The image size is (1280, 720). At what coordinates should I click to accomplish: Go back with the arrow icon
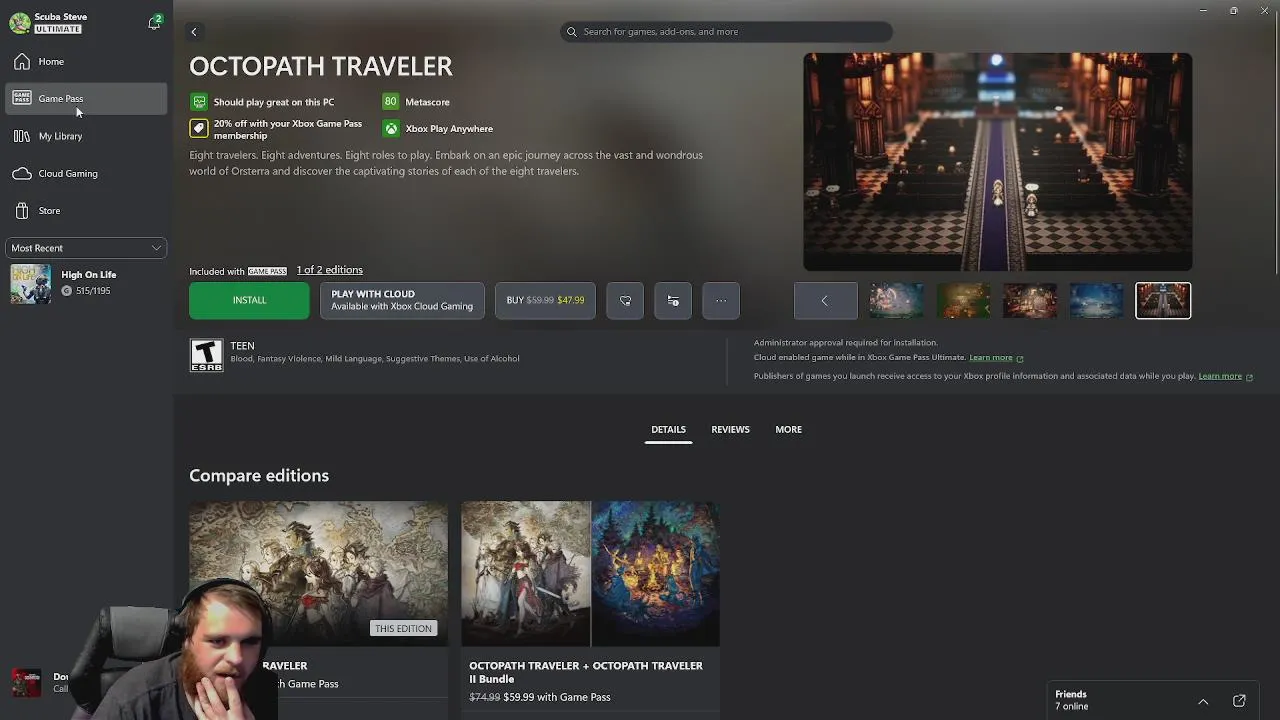[x=194, y=32]
